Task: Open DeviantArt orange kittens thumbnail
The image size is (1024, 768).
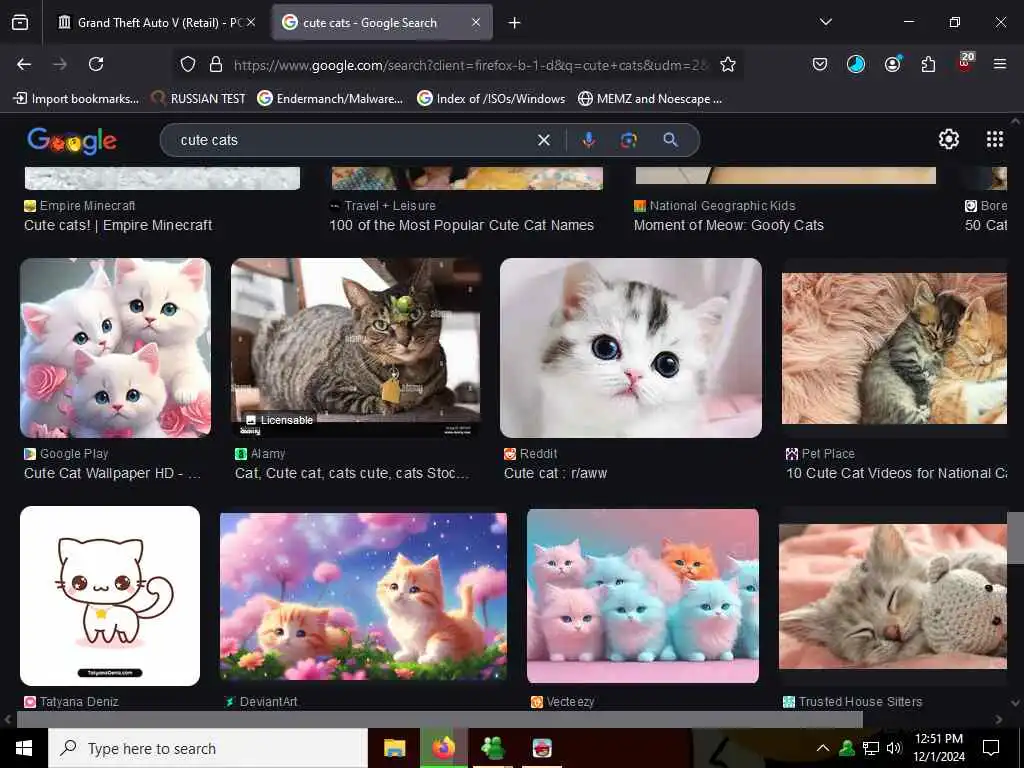Action: [363, 596]
